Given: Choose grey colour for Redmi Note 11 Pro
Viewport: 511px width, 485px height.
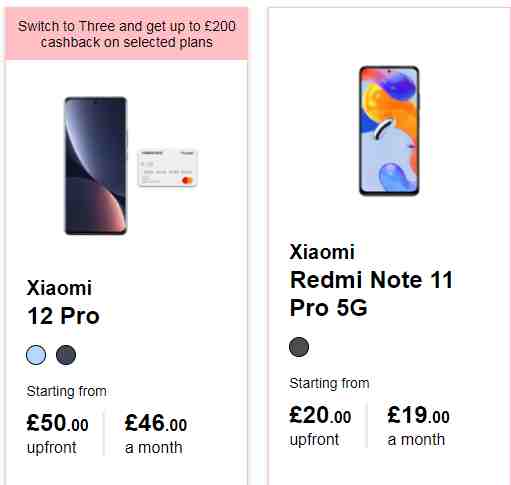Looking at the screenshot, I should tap(299, 347).
